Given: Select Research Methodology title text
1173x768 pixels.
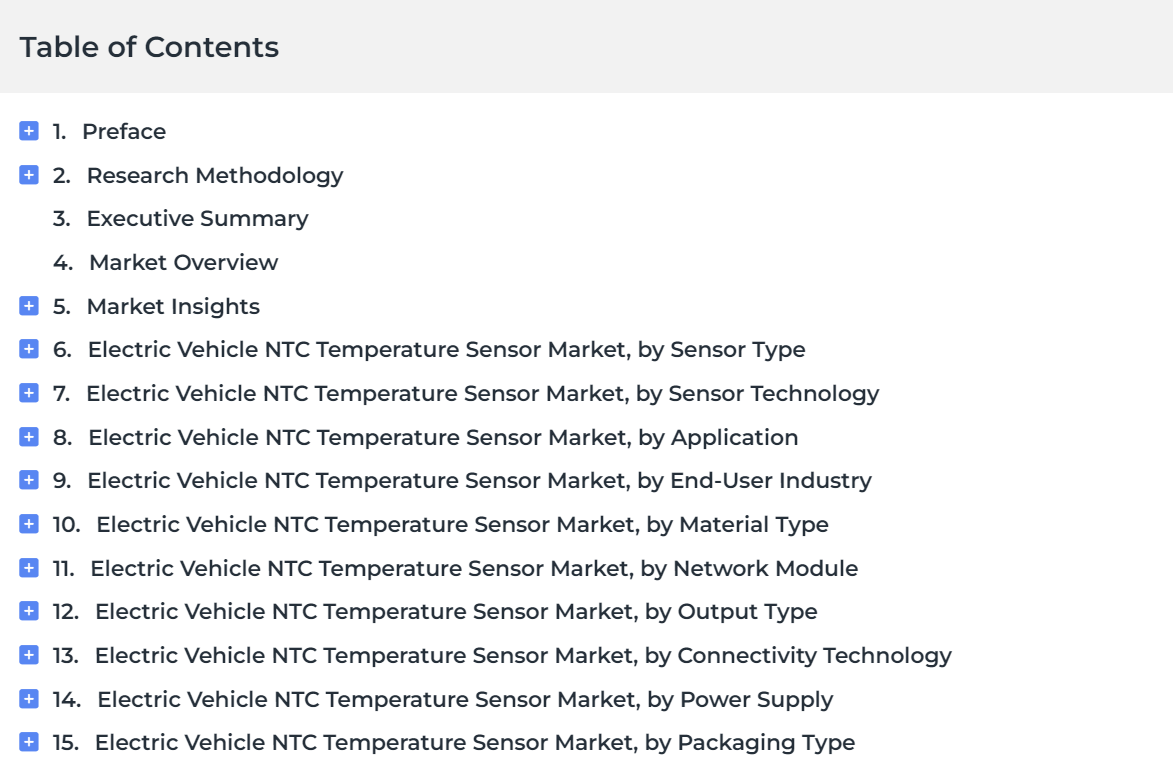Looking at the screenshot, I should click(215, 176).
